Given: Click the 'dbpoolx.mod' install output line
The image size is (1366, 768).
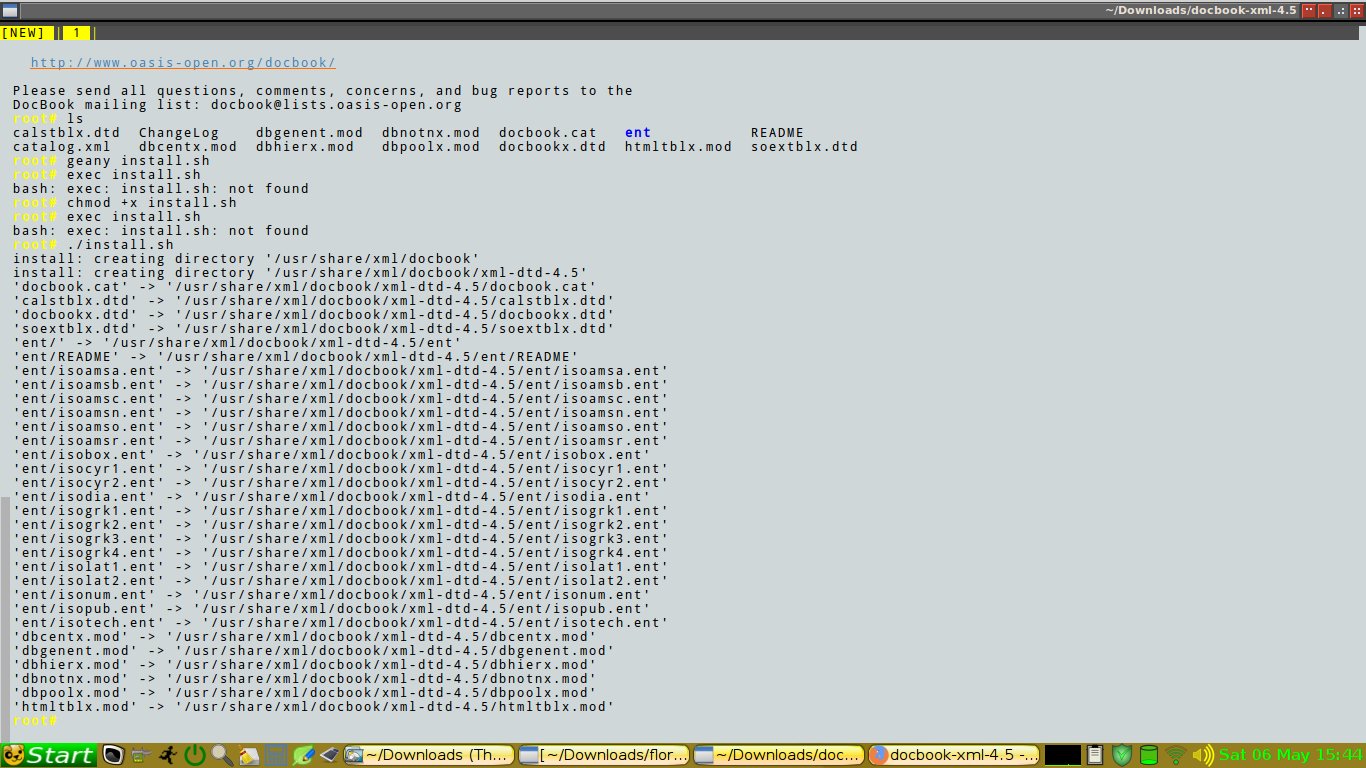Looking at the screenshot, I should [x=305, y=692].
